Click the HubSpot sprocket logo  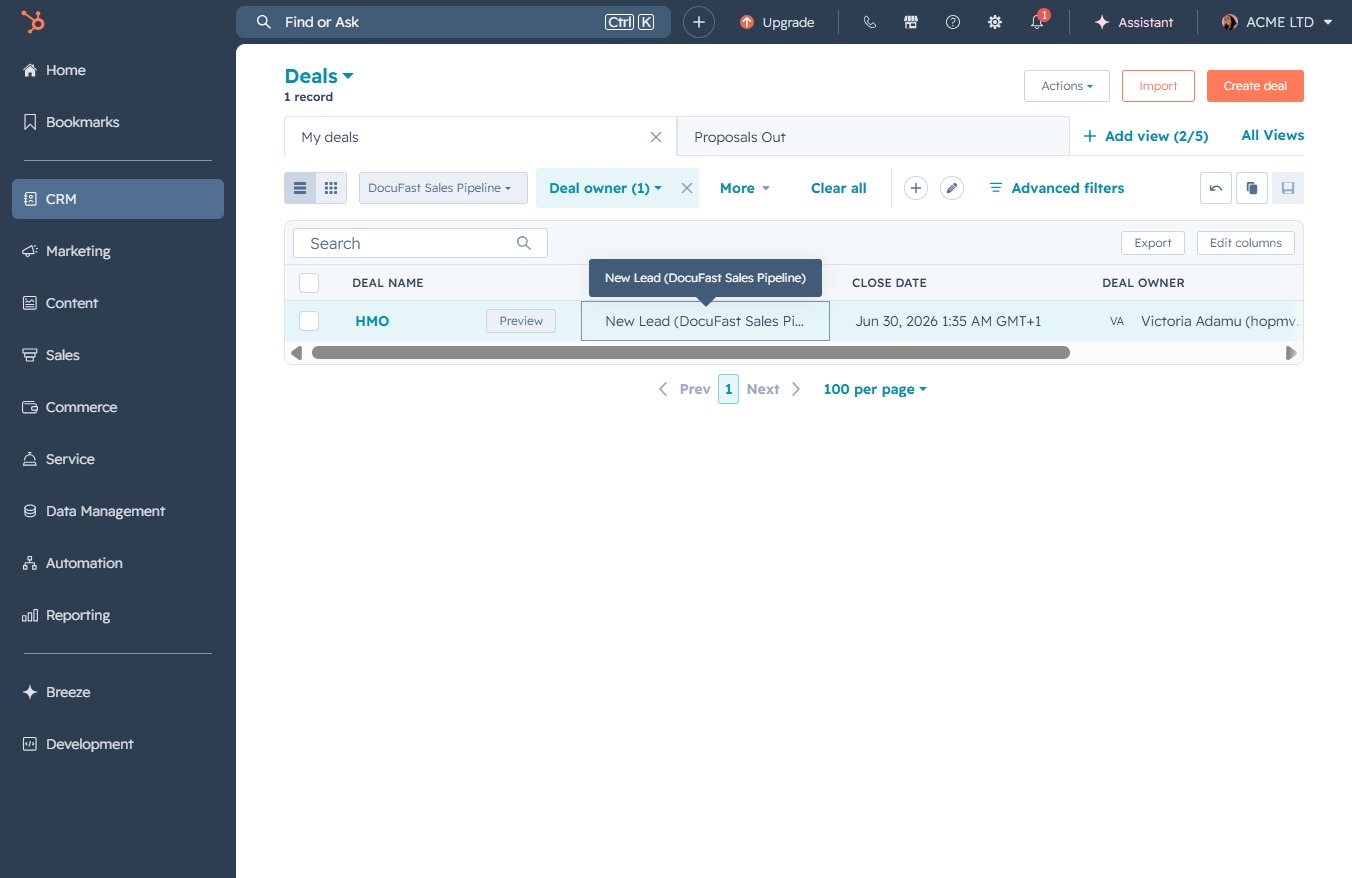click(x=33, y=22)
